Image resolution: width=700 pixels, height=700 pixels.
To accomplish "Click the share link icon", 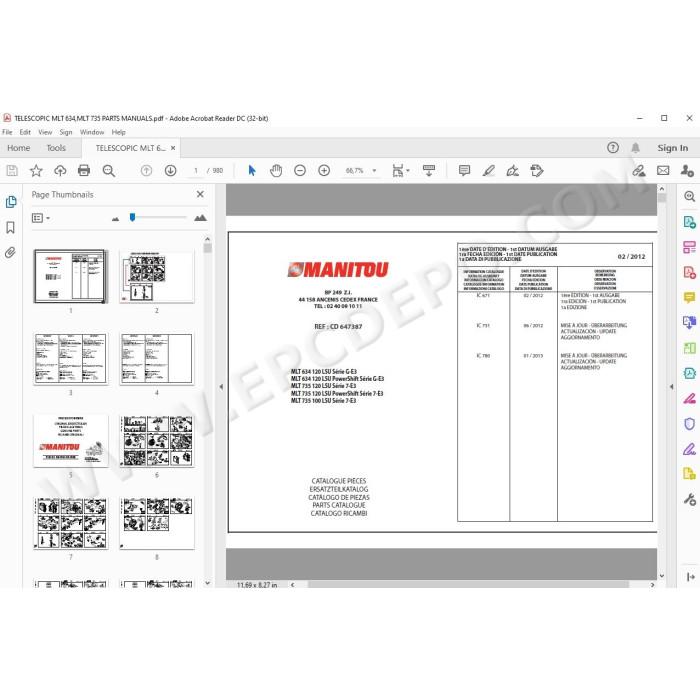I will 639,171.
